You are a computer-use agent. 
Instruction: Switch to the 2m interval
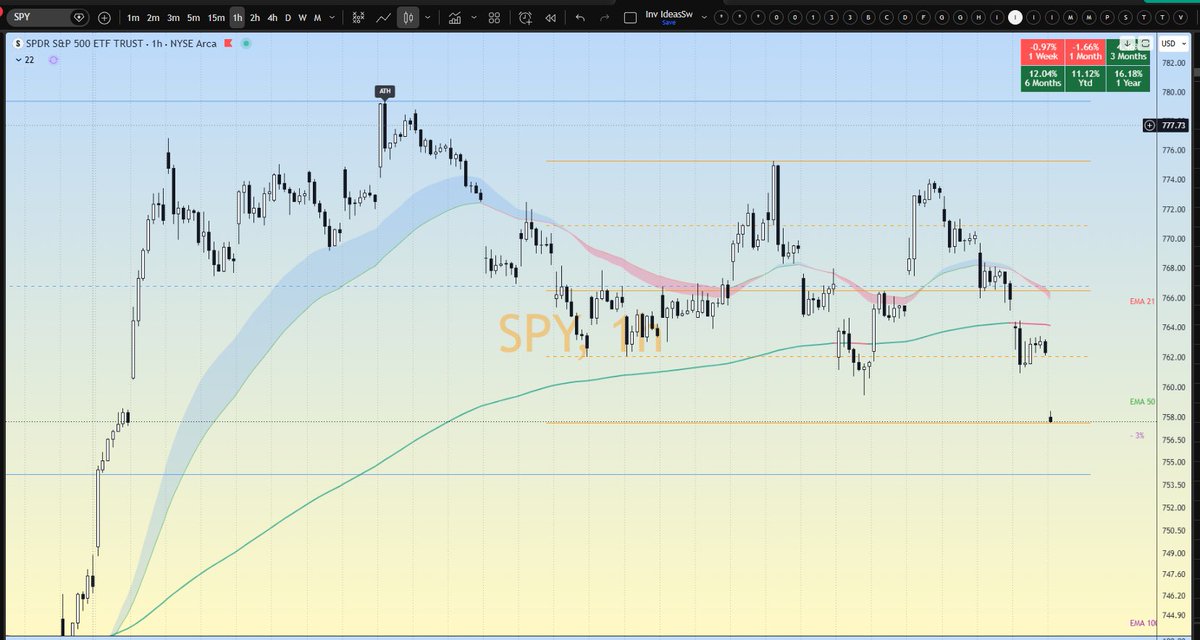153,18
